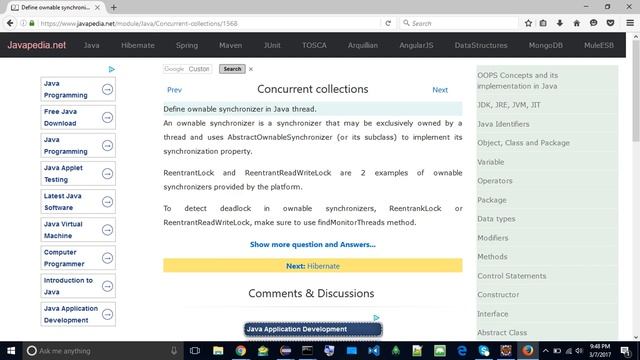Open Task View on the taskbar
Viewport: 640px width, 360px height.
click(x=195, y=351)
